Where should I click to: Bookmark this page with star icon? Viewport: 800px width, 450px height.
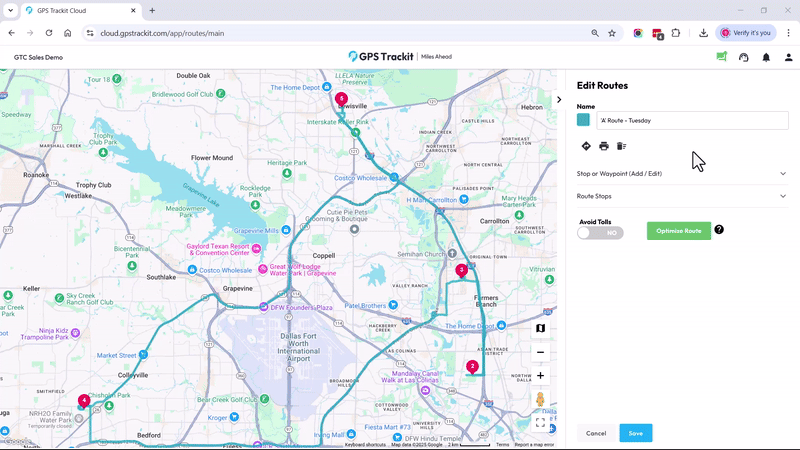click(x=612, y=33)
